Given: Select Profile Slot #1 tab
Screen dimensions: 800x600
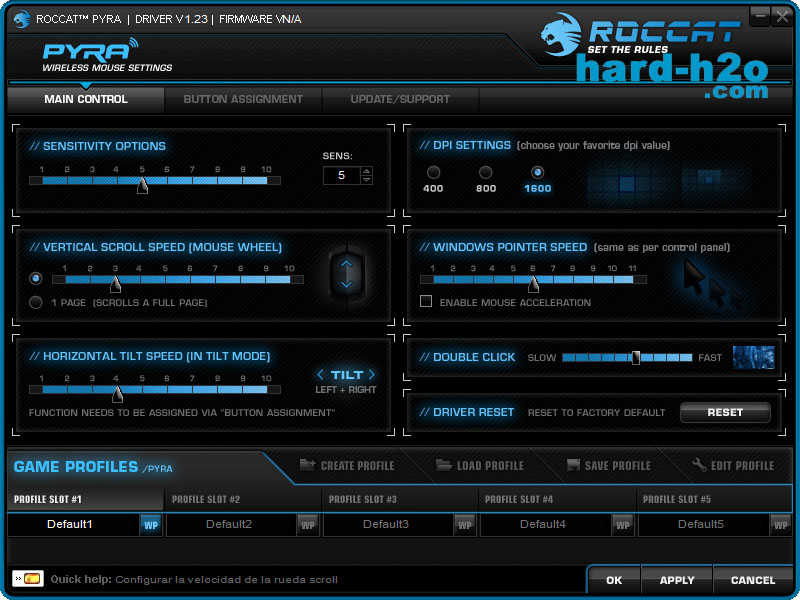Looking at the screenshot, I should click(86, 499).
